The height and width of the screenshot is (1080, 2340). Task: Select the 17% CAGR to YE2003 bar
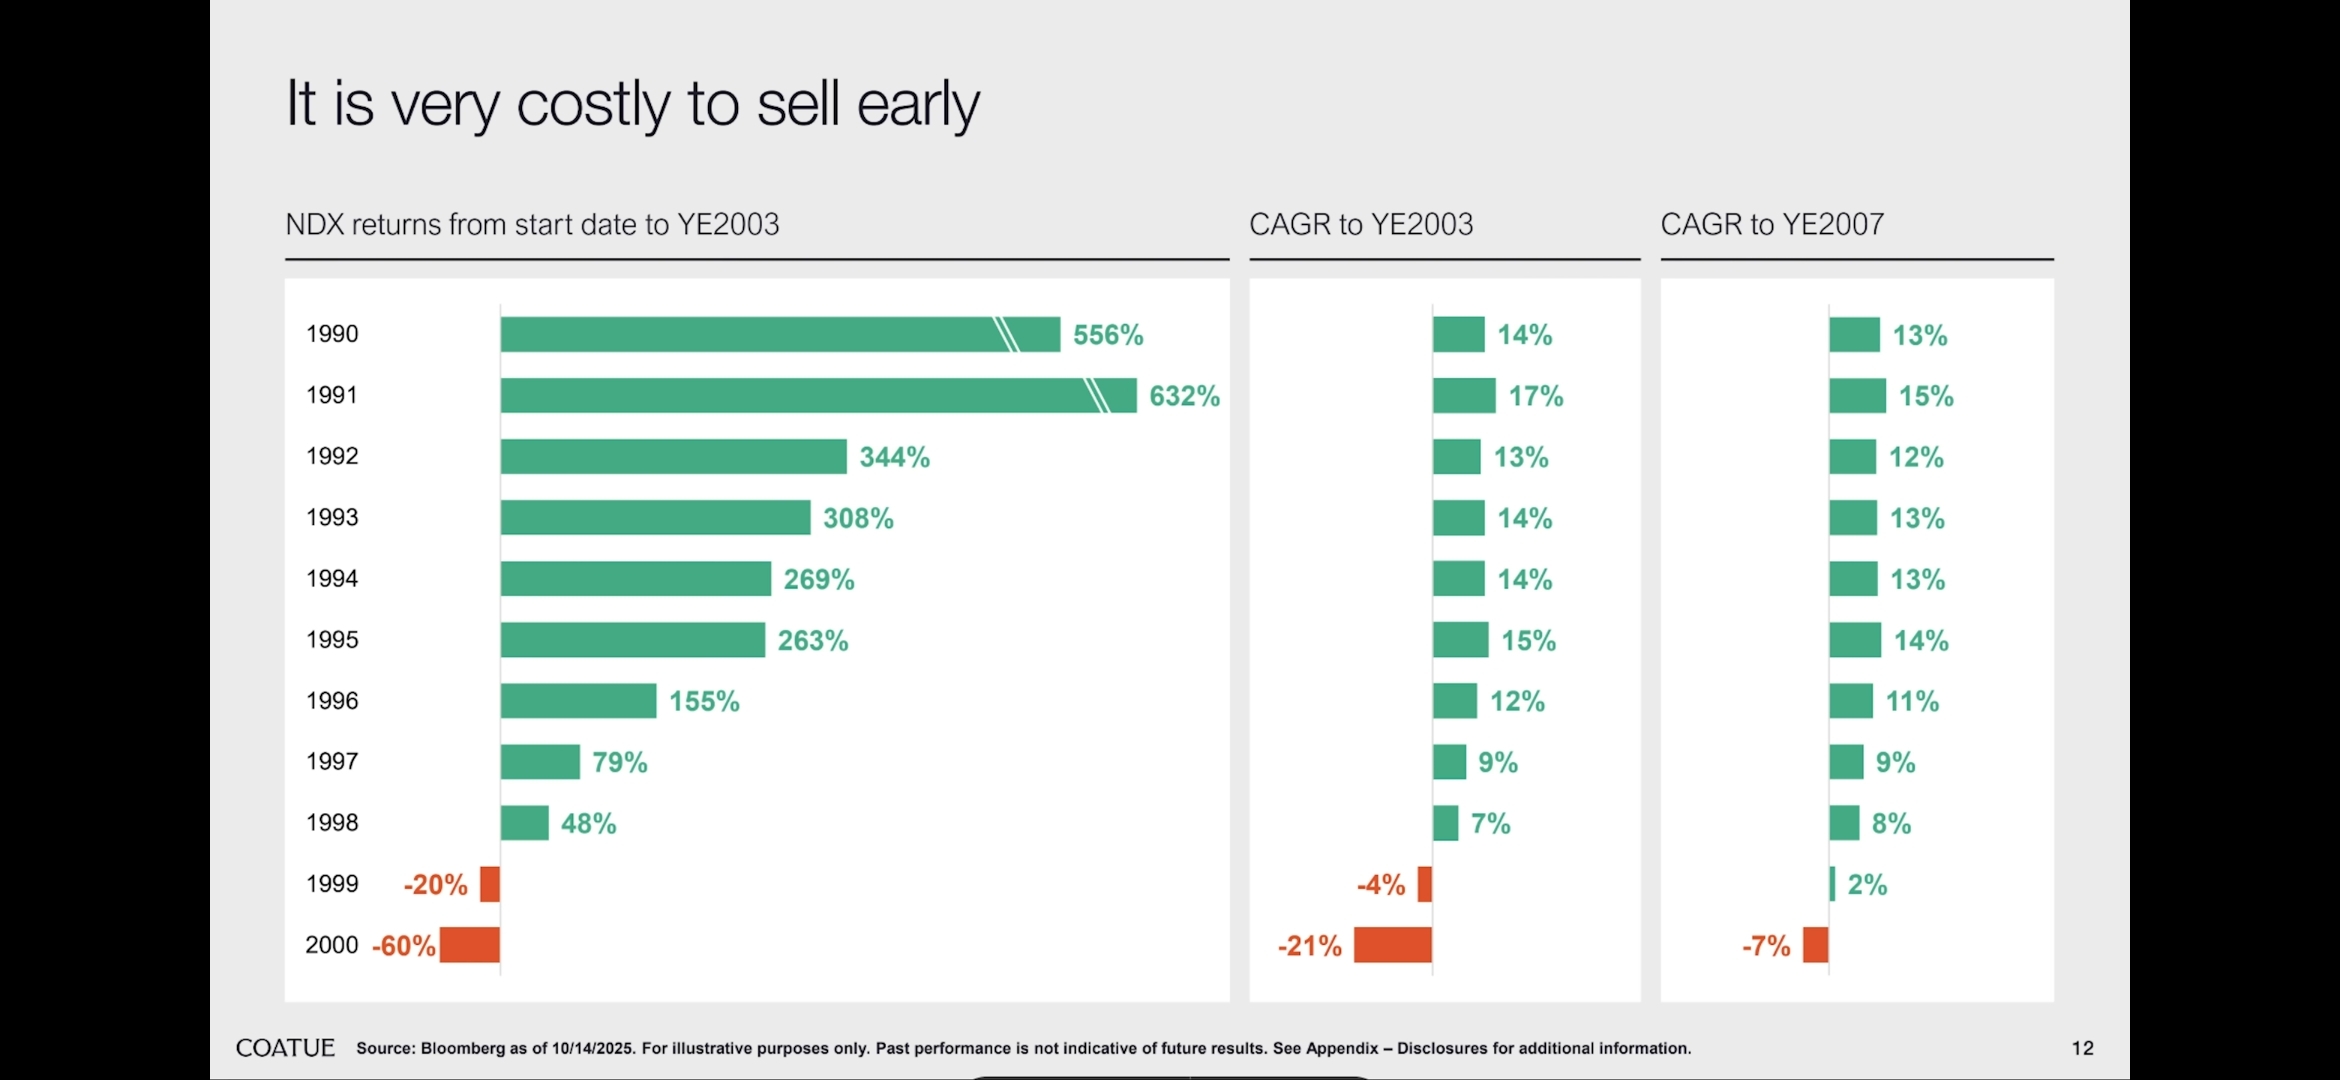click(x=1464, y=396)
